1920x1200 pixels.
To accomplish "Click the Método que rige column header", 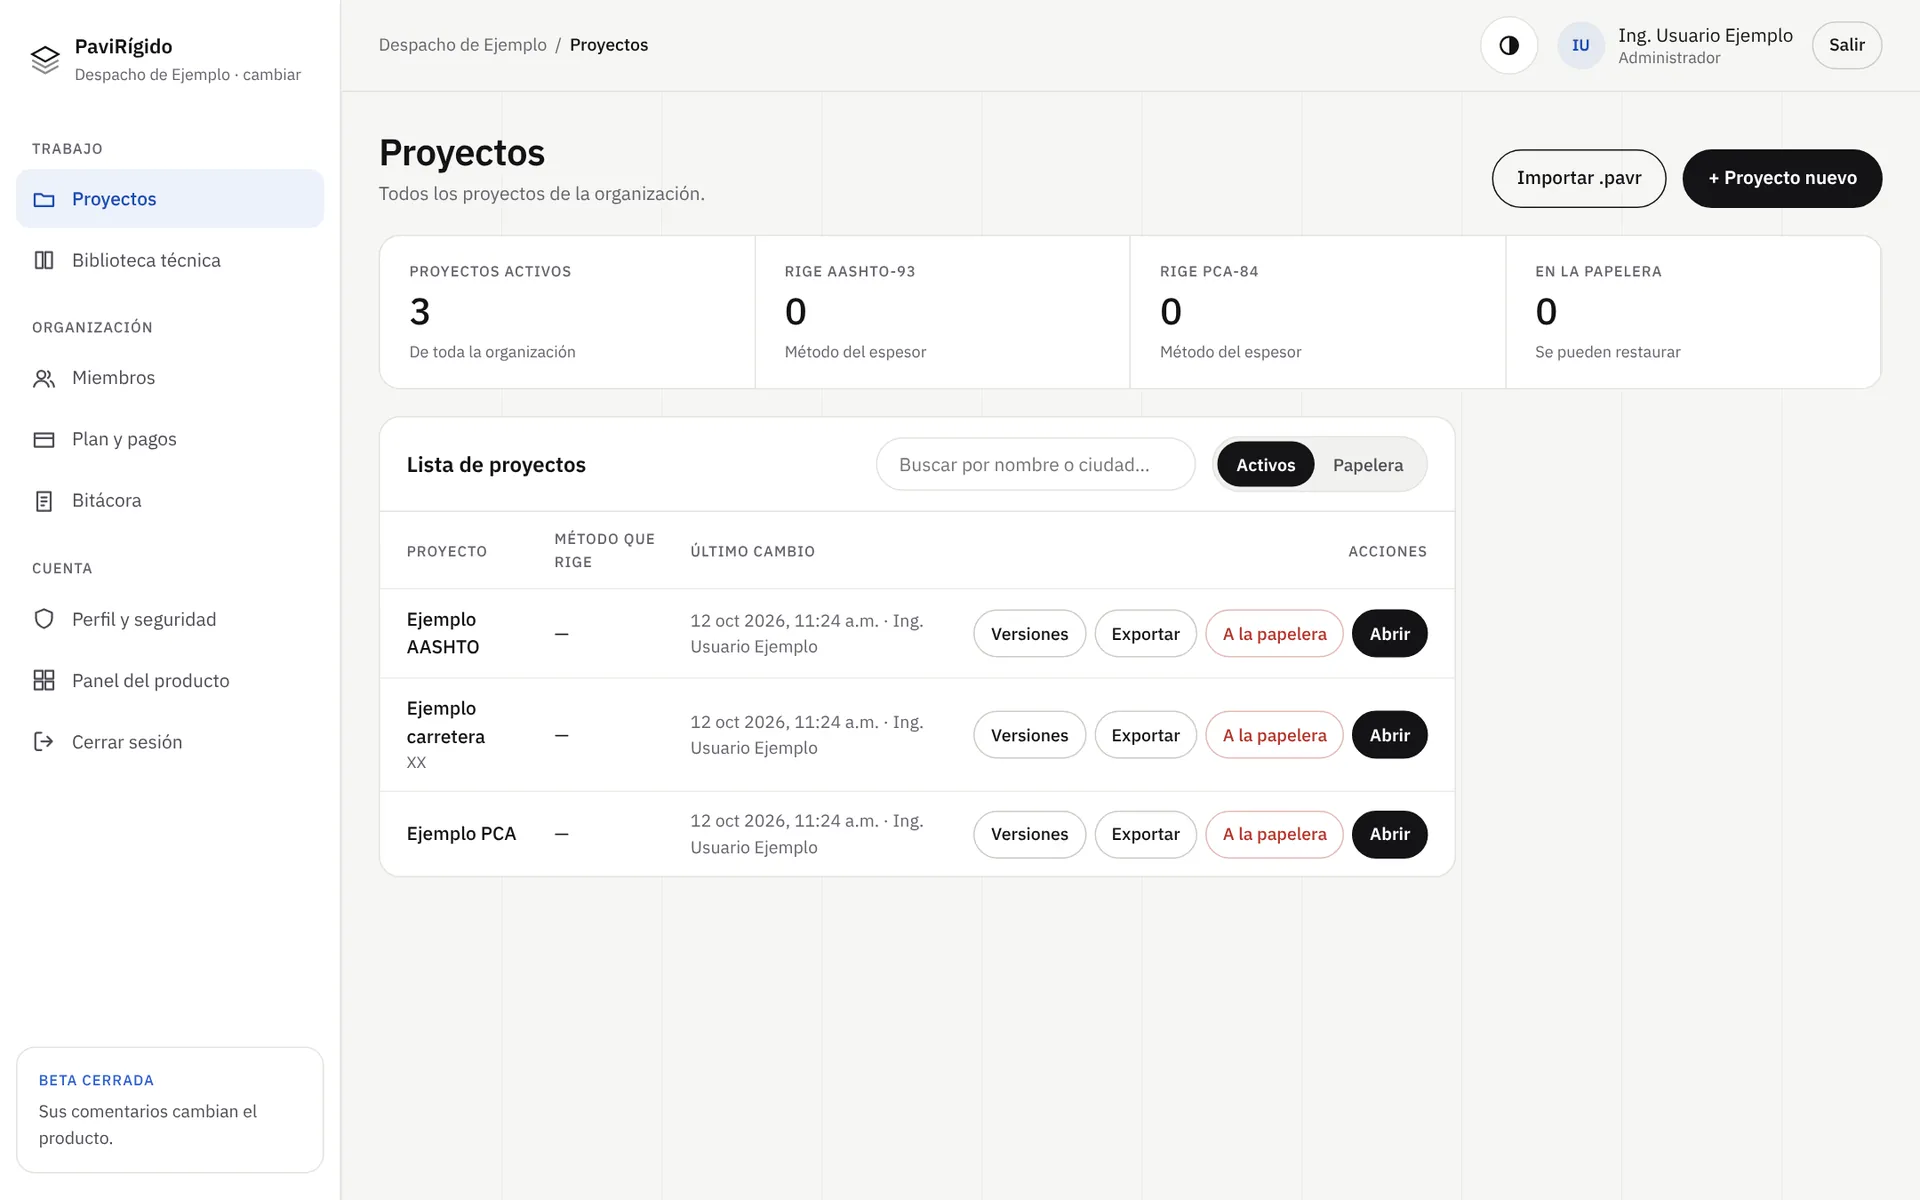I will click(604, 551).
